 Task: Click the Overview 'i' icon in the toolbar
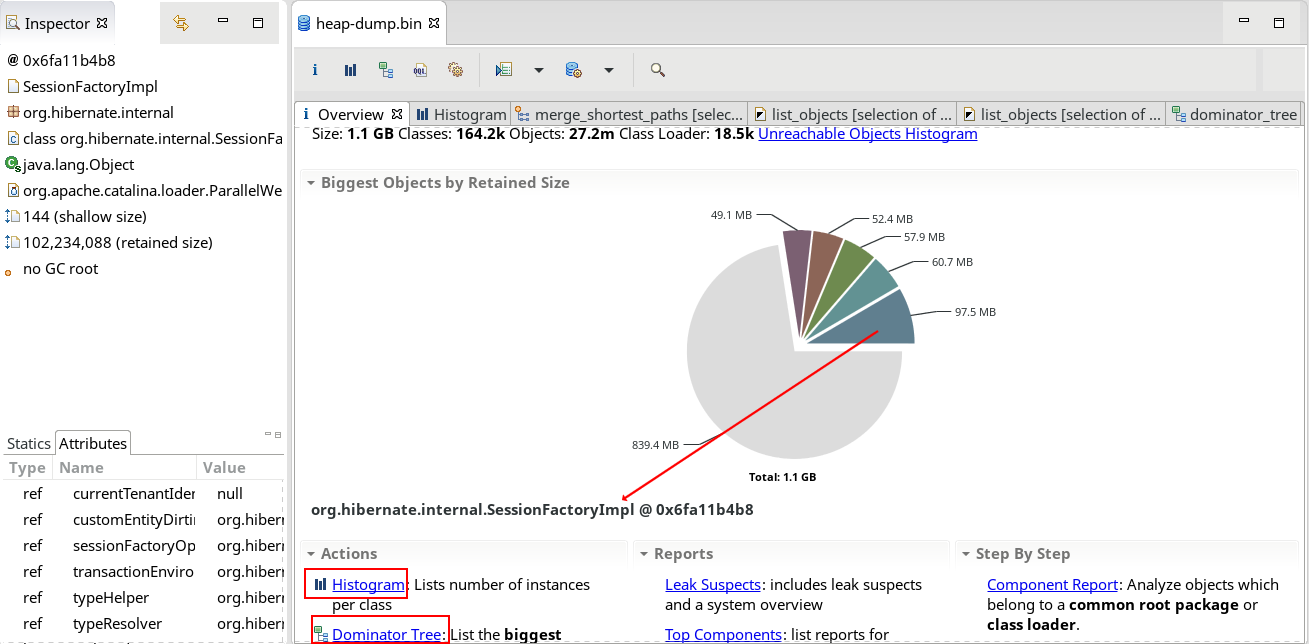click(315, 70)
